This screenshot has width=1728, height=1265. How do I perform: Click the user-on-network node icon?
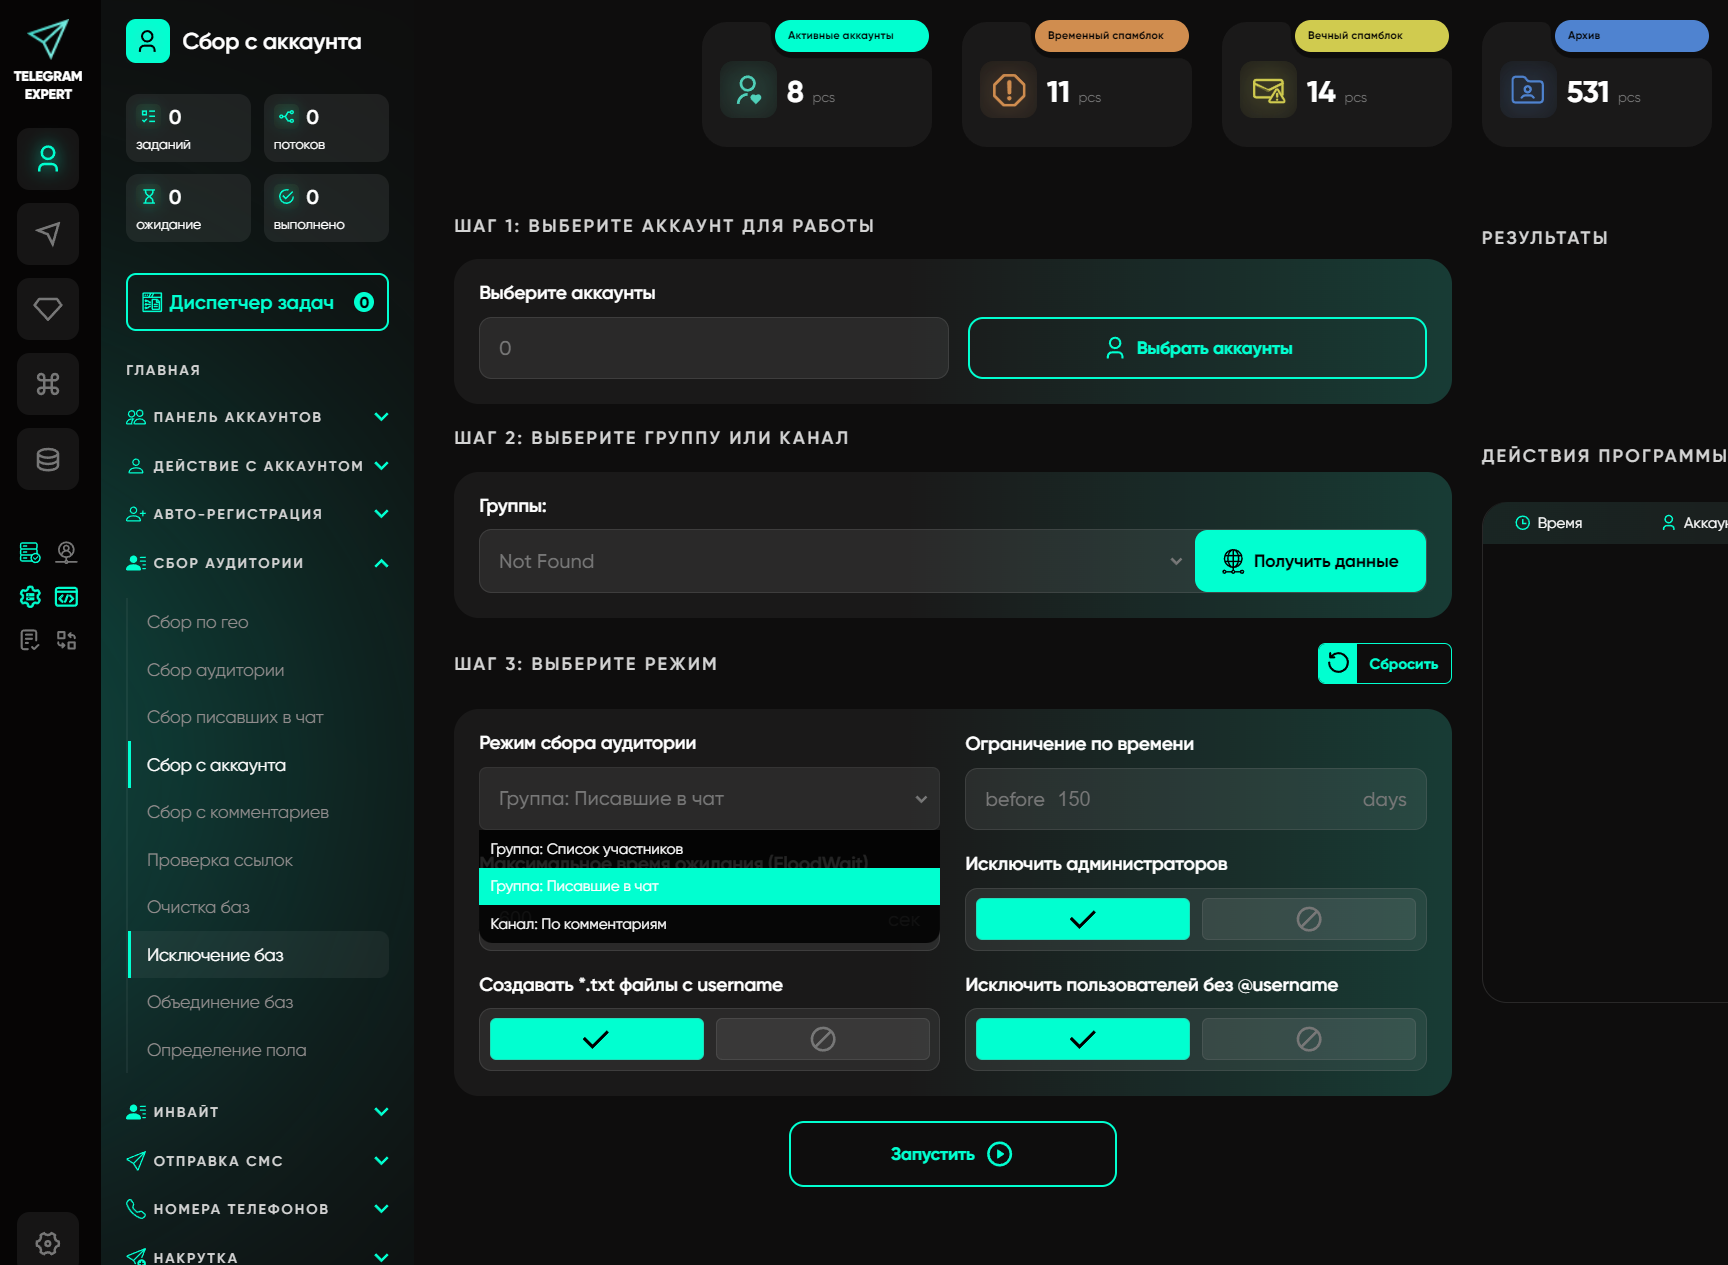pos(67,552)
